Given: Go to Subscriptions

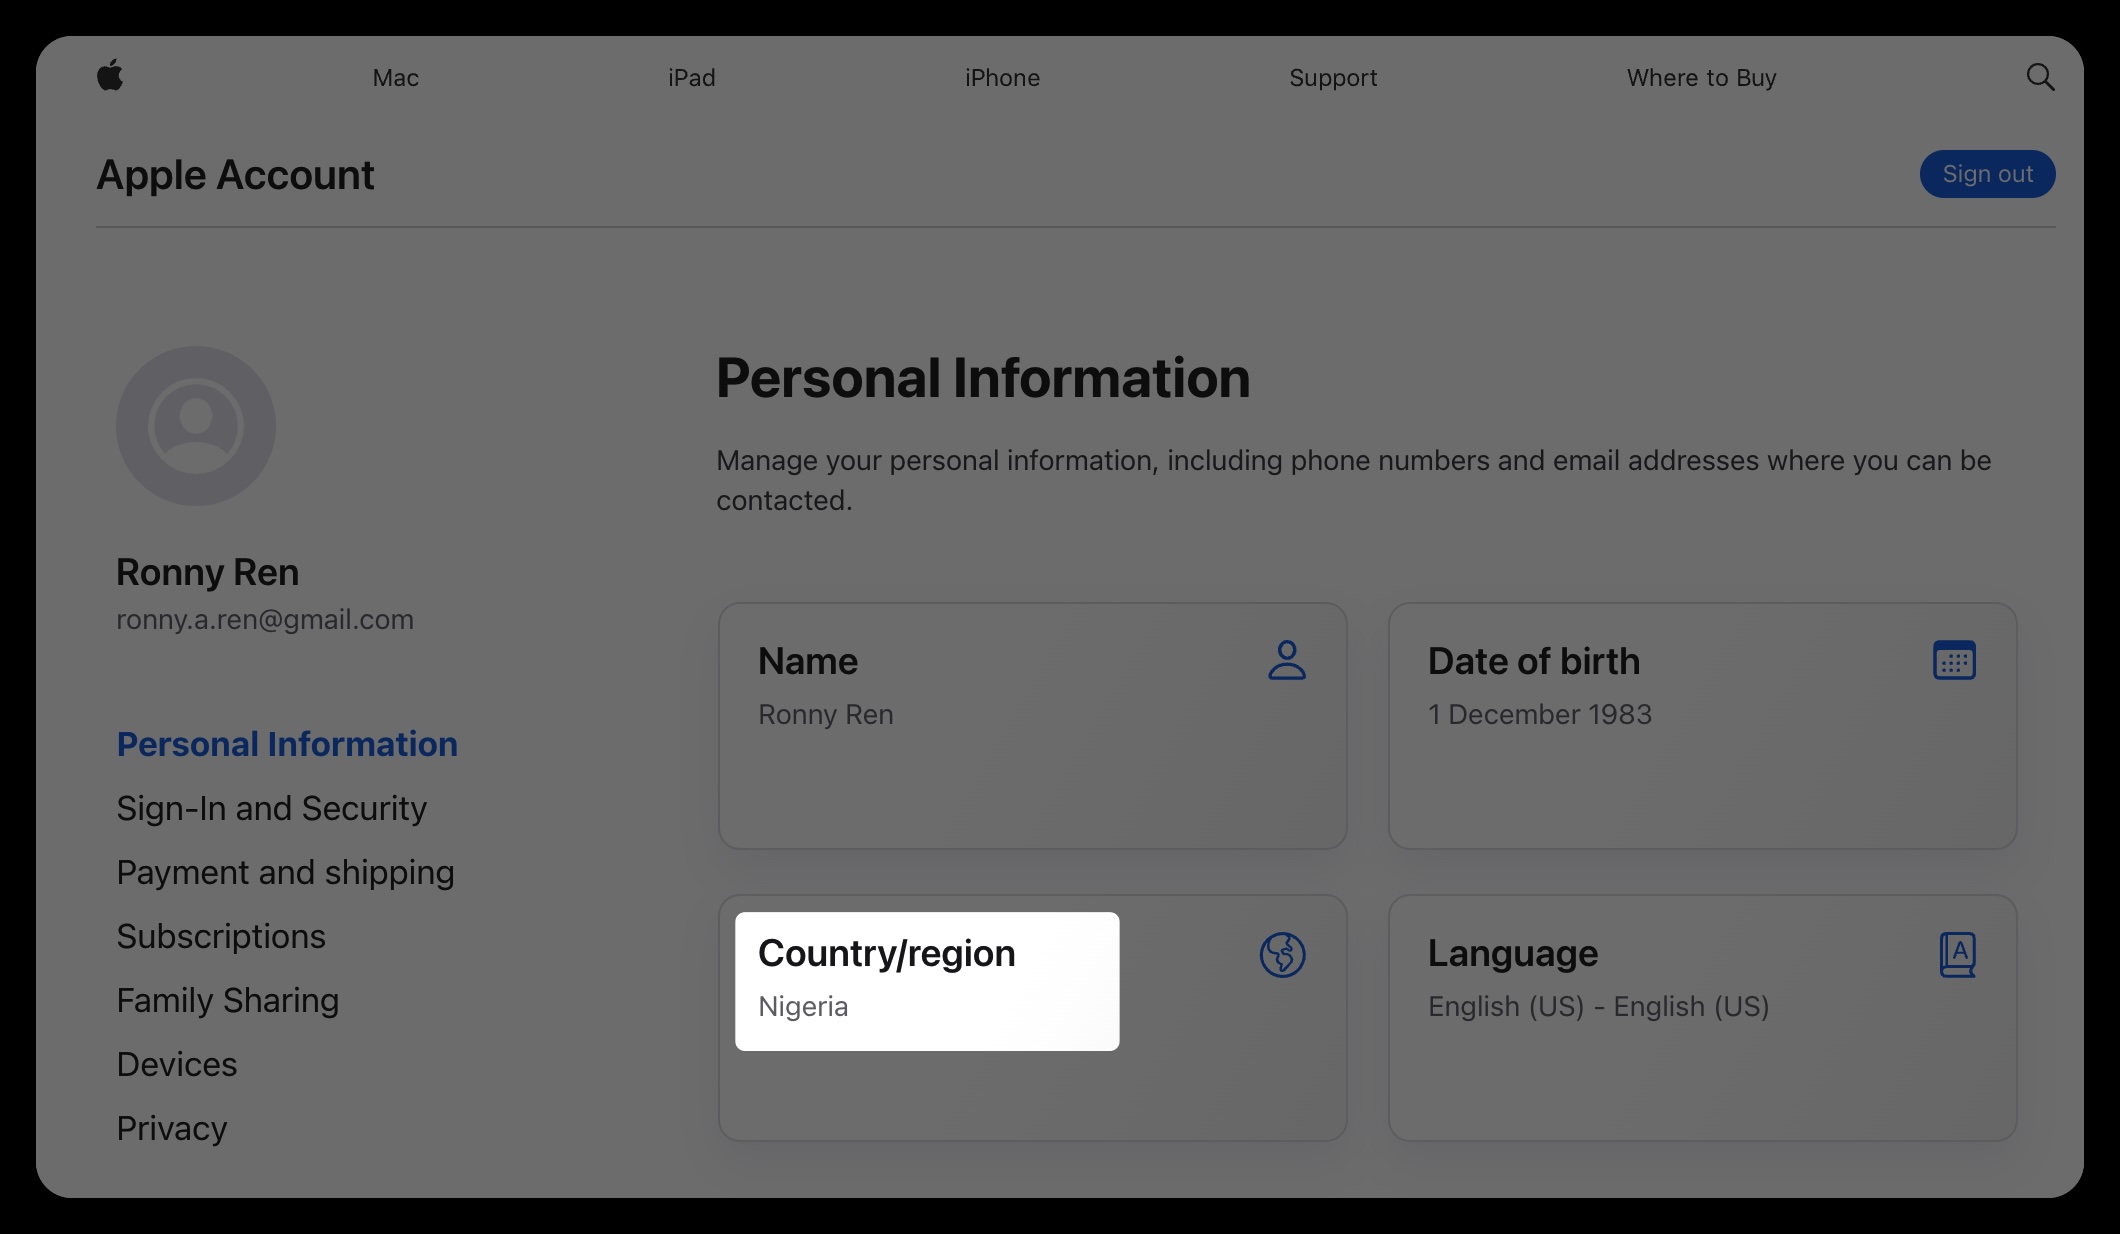Looking at the screenshot, I should pos(221,936).
